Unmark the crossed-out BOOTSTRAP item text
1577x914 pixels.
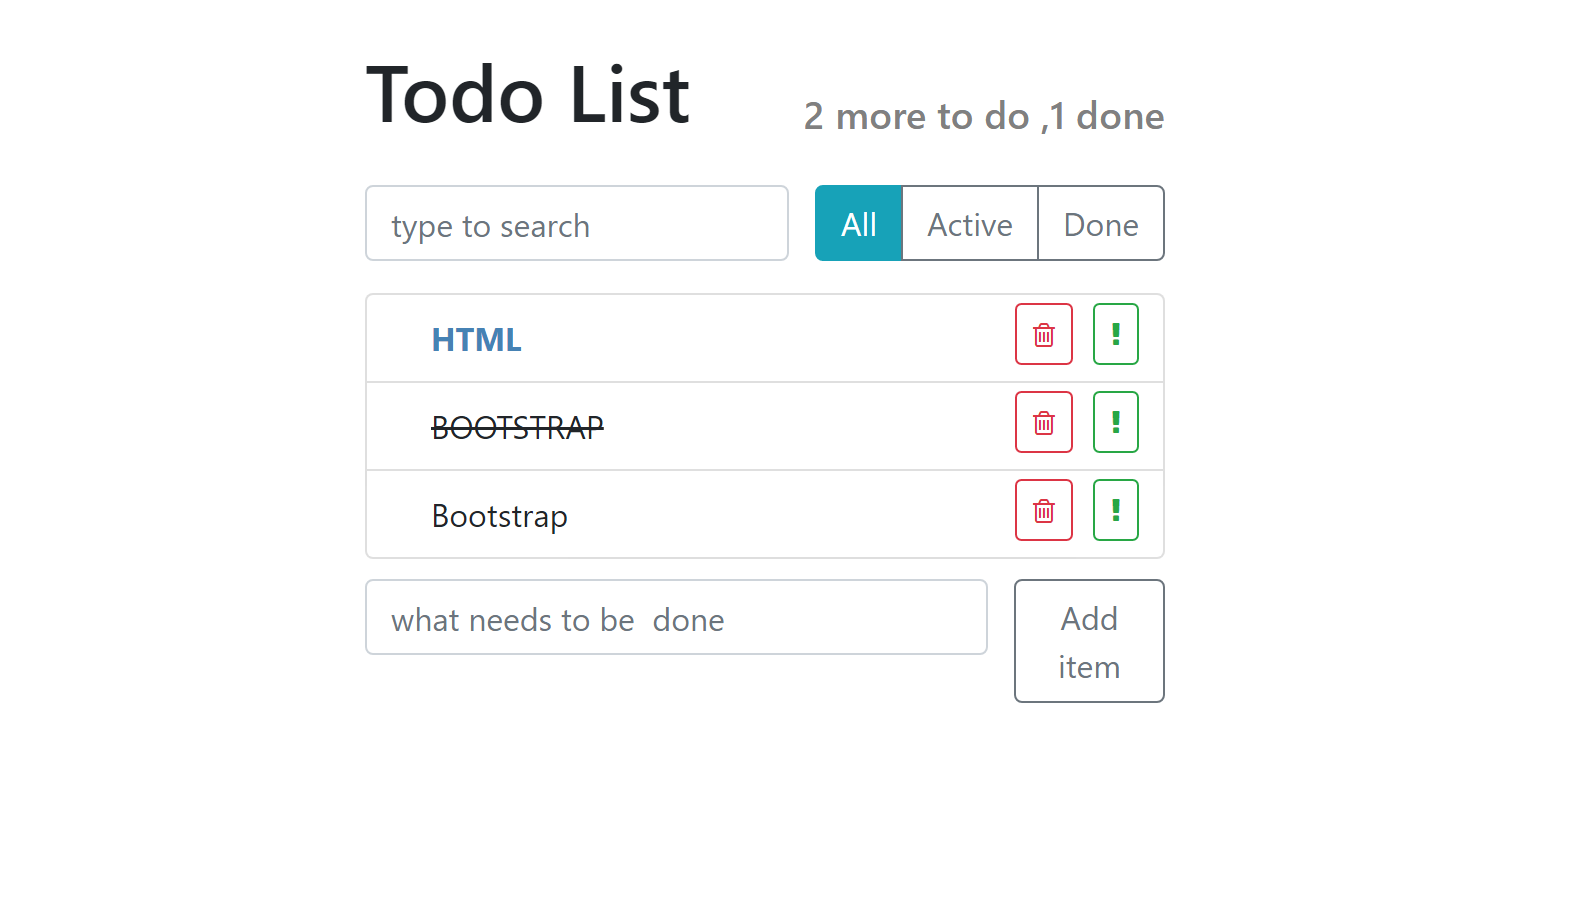tap(517, 428)
